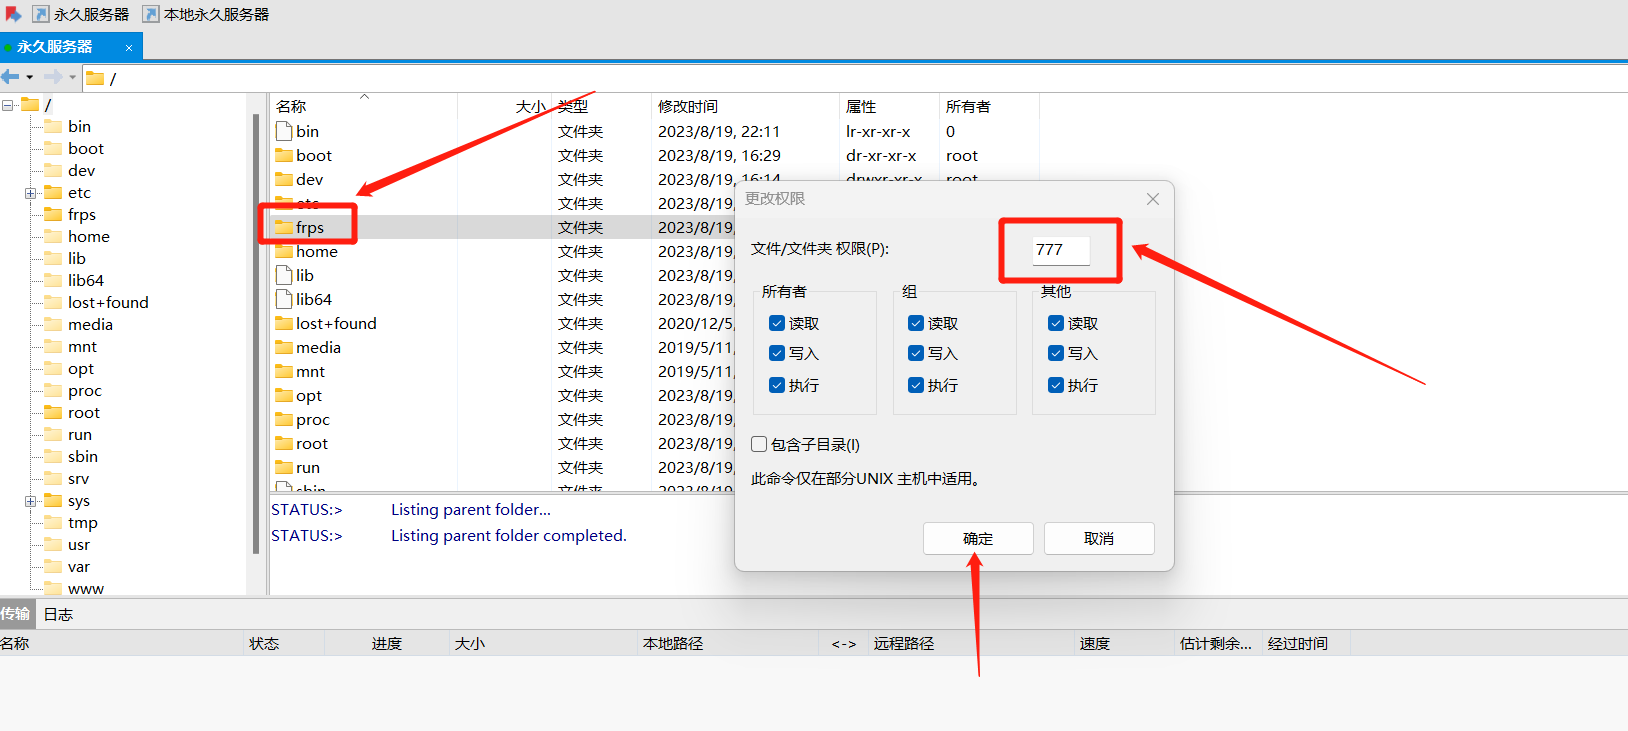1628x731 pixels.
Task: Click boot folder icon in file list
Action: pyautogui.click(x=284, y=155)
